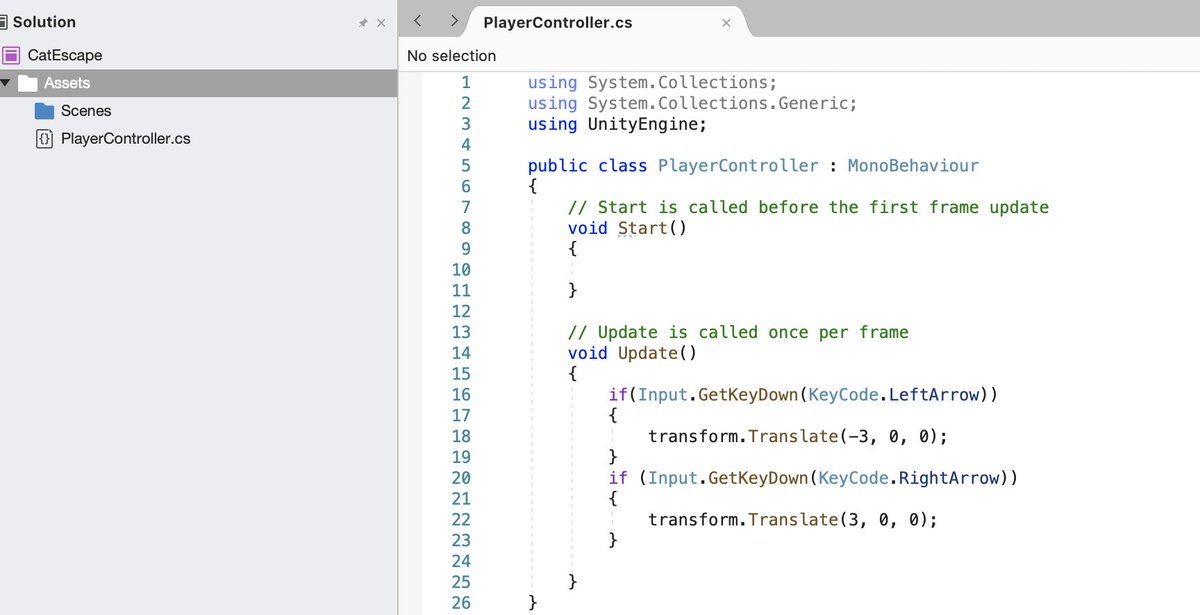This screenshot has height=615, width=1200.
Task: Click 'Update is called once per frame' comment
Action: [738, 332]
